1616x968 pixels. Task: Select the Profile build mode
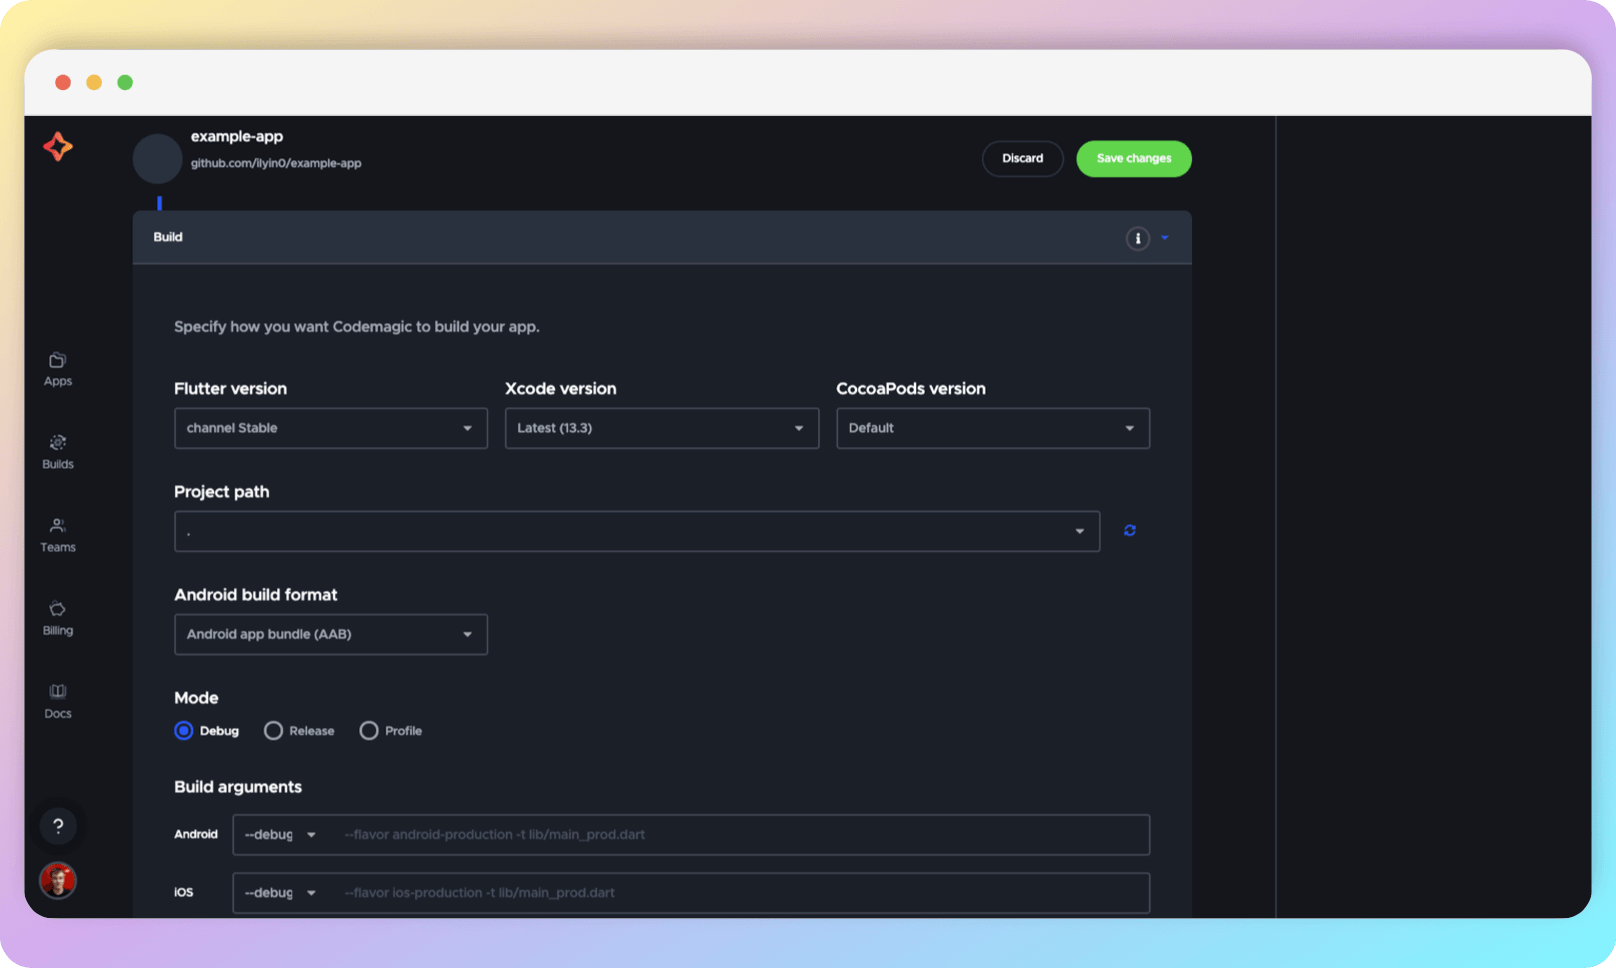(x=369, y=730)
